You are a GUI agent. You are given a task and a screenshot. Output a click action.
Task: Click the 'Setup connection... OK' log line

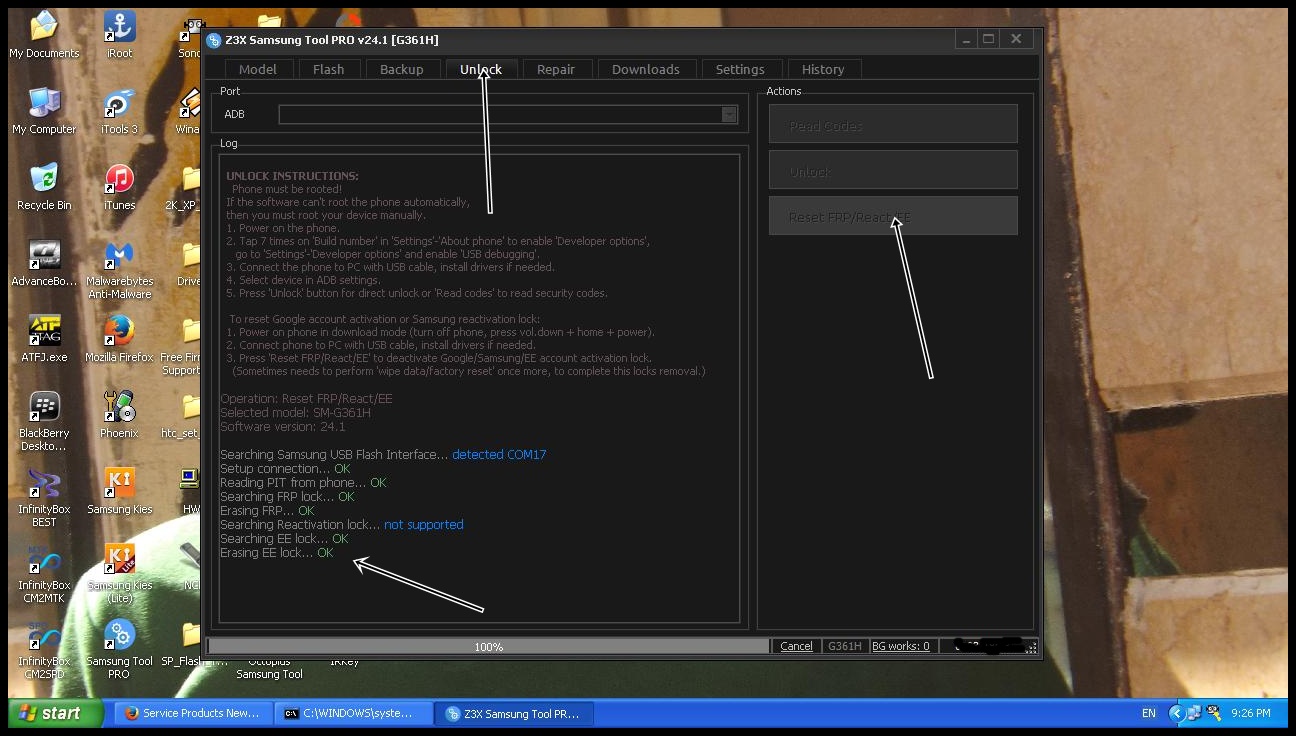coord(285,468)
